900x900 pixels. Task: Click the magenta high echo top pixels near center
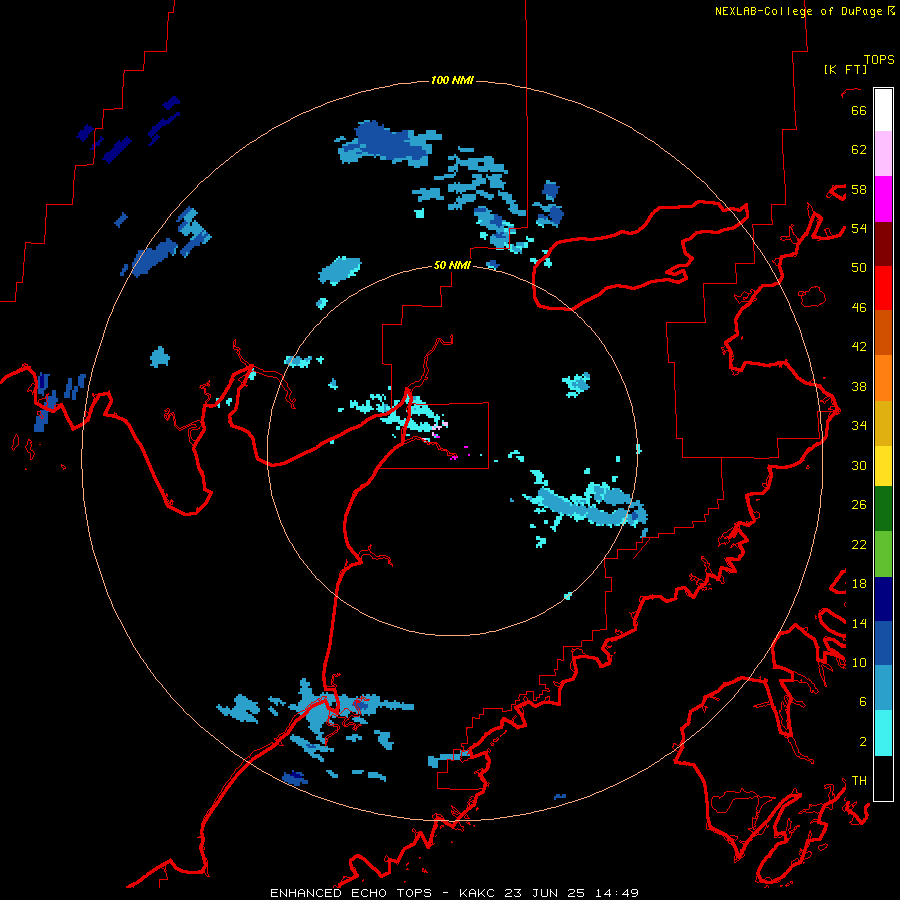click(x=453, y=457)
